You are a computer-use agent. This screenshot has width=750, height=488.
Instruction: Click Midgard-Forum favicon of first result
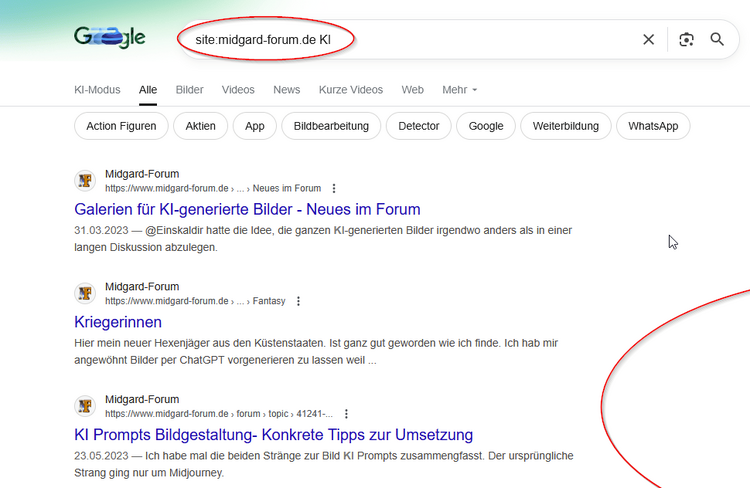click(85, 181)
